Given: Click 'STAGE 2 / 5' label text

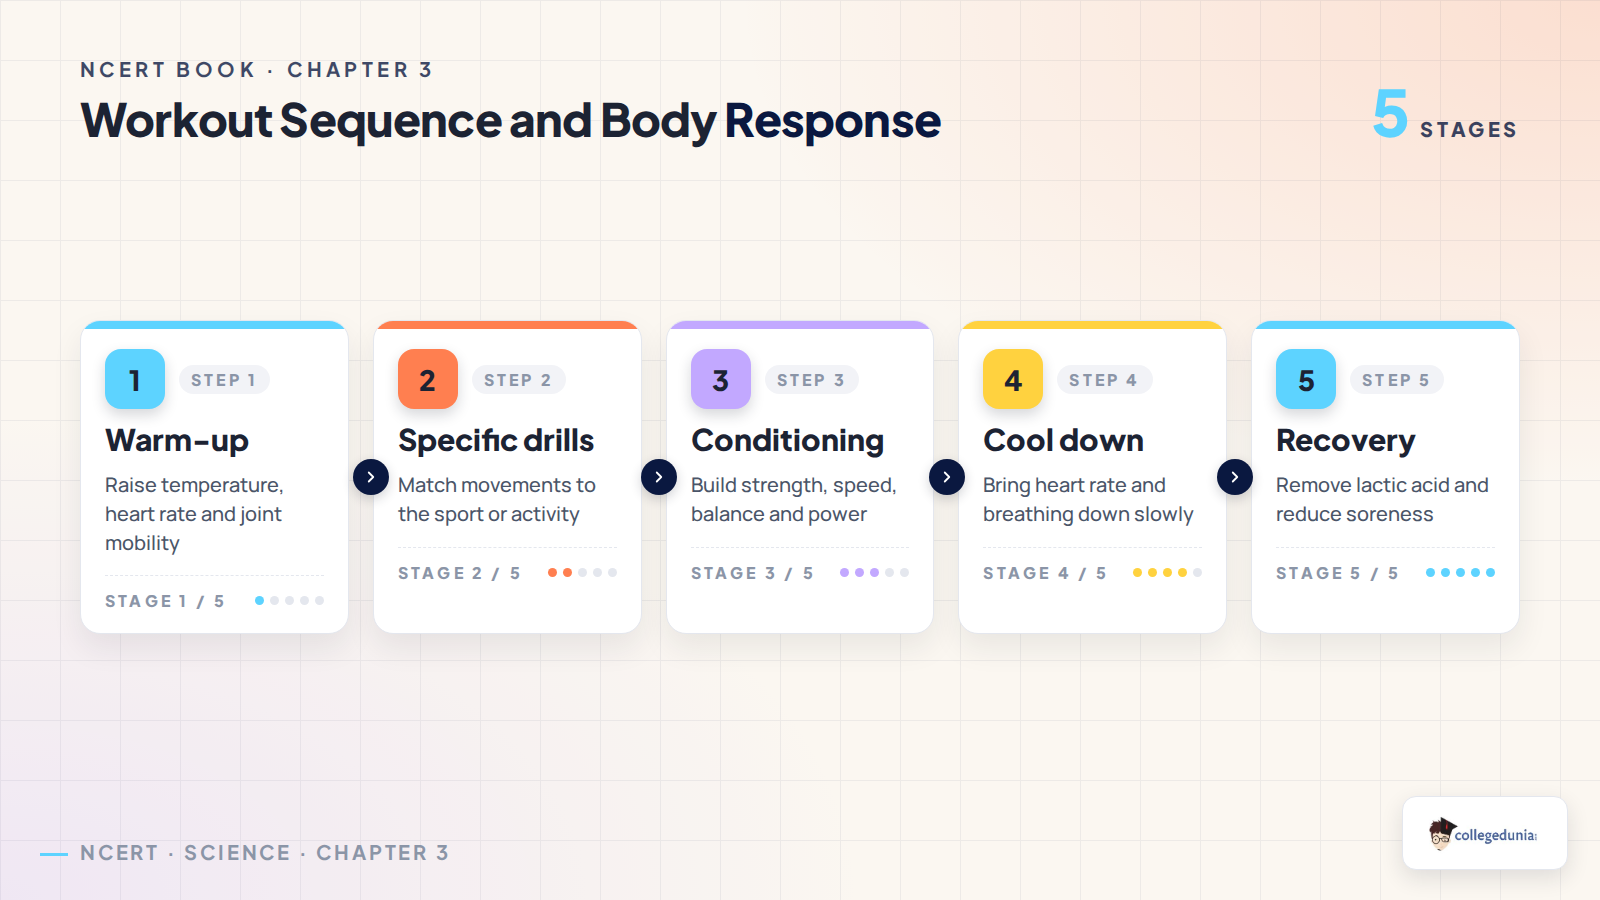Looking at the screenshot, I should (459, 573).
